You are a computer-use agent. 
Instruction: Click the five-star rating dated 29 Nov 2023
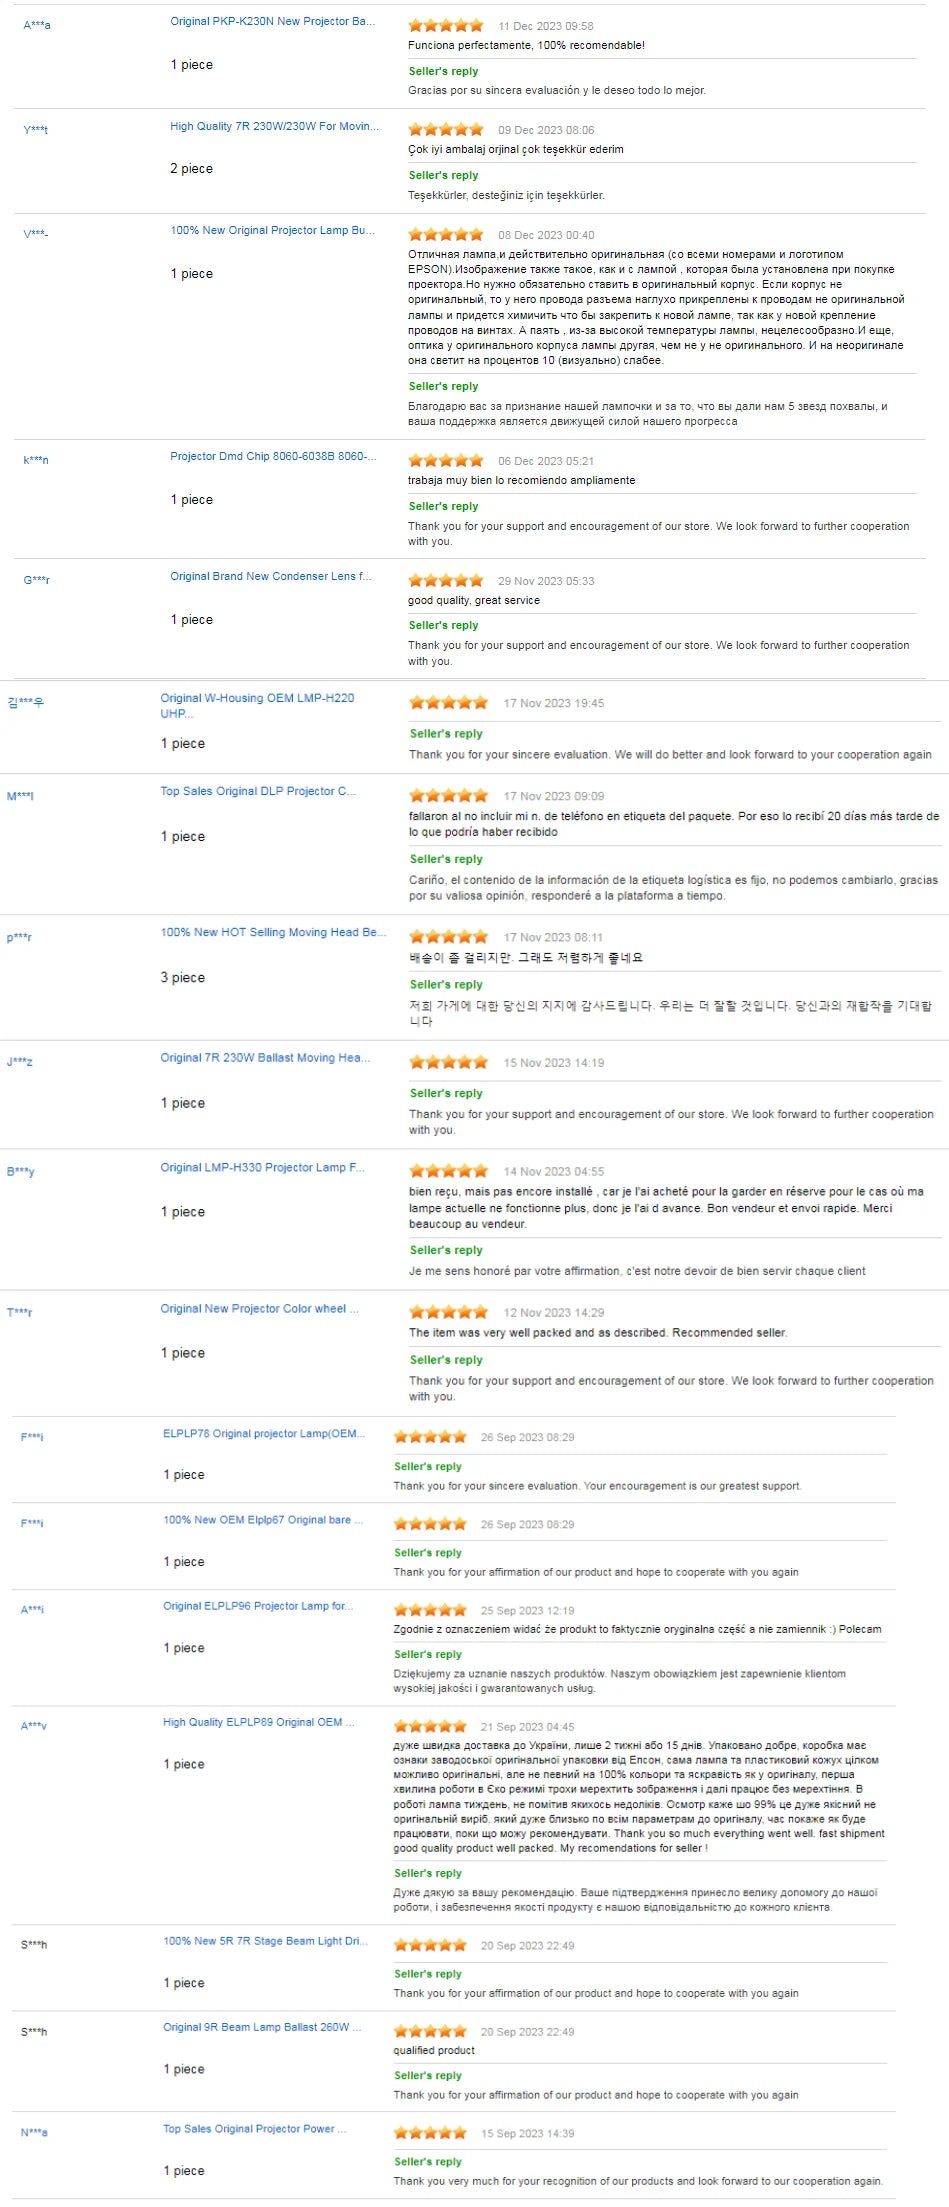tap(446, 580)
